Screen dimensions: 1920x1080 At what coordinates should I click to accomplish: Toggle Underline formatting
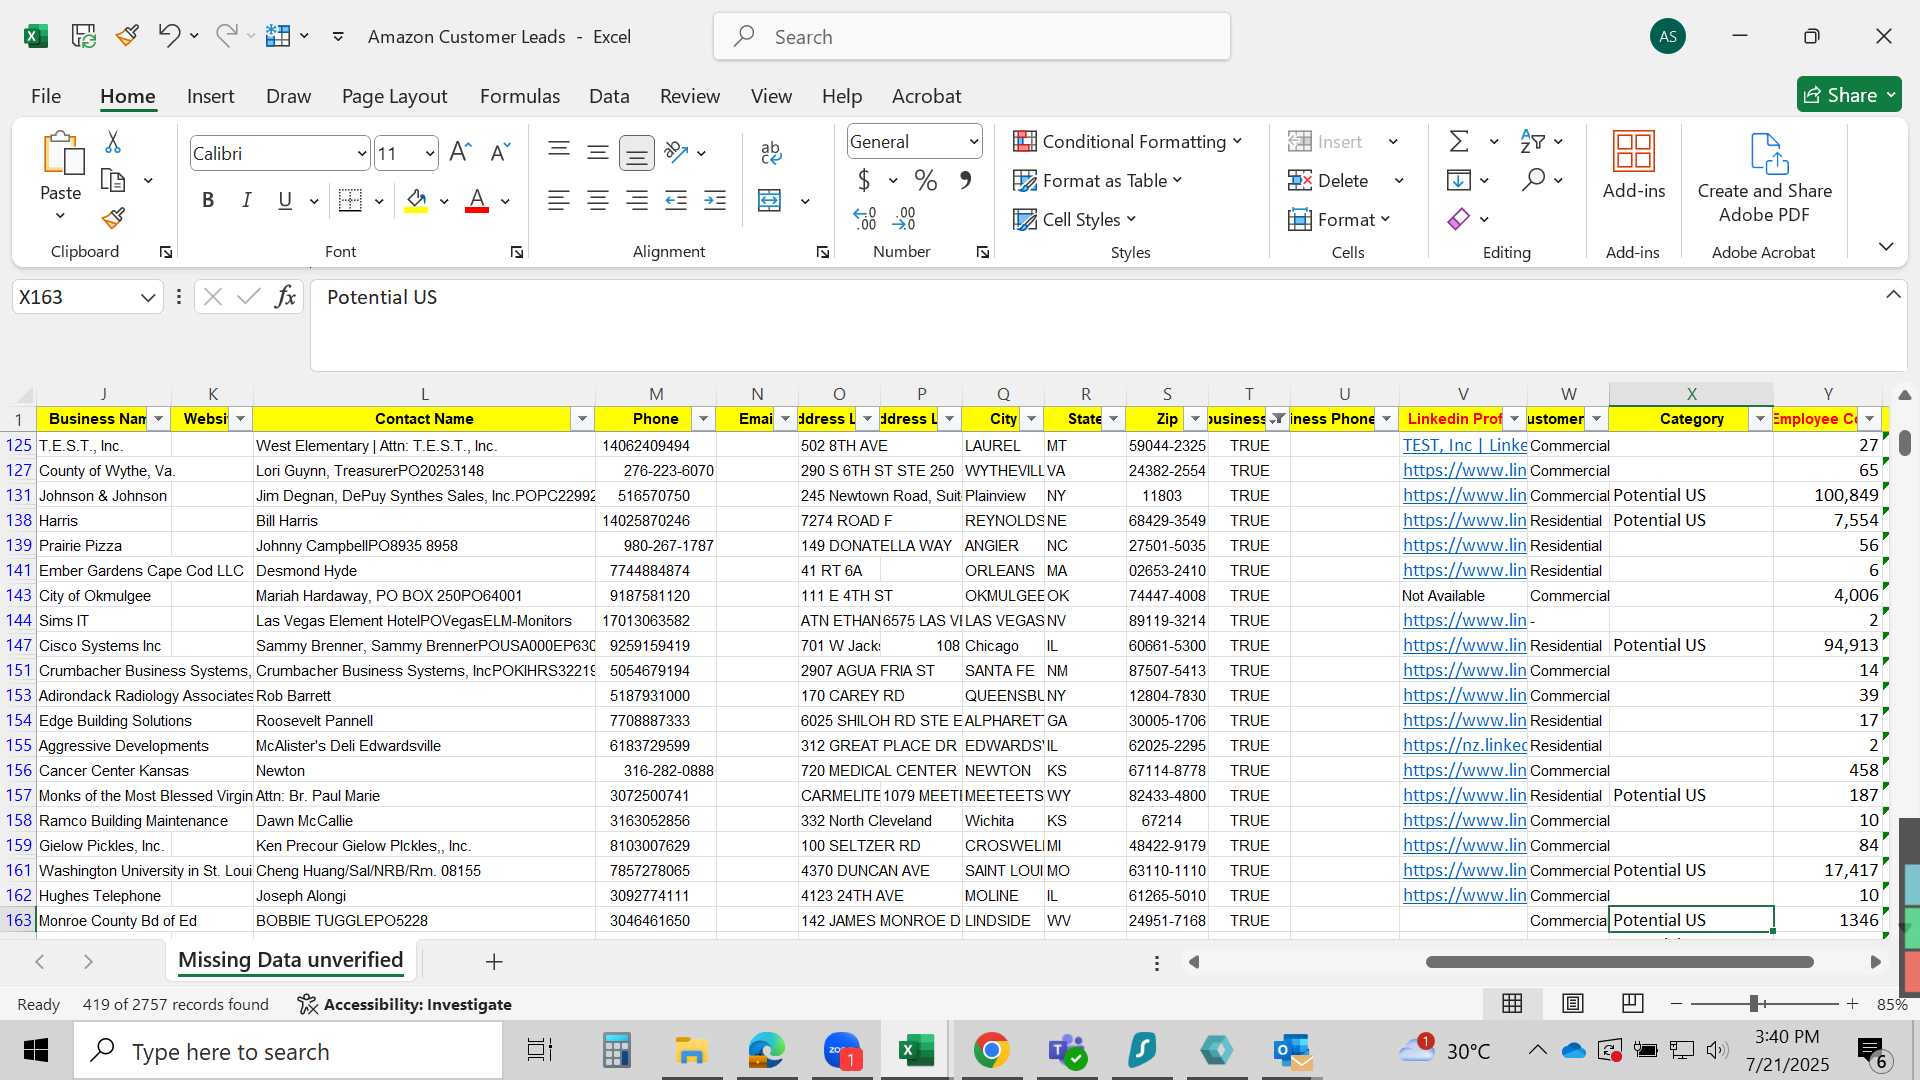click(x=285, y=200)
